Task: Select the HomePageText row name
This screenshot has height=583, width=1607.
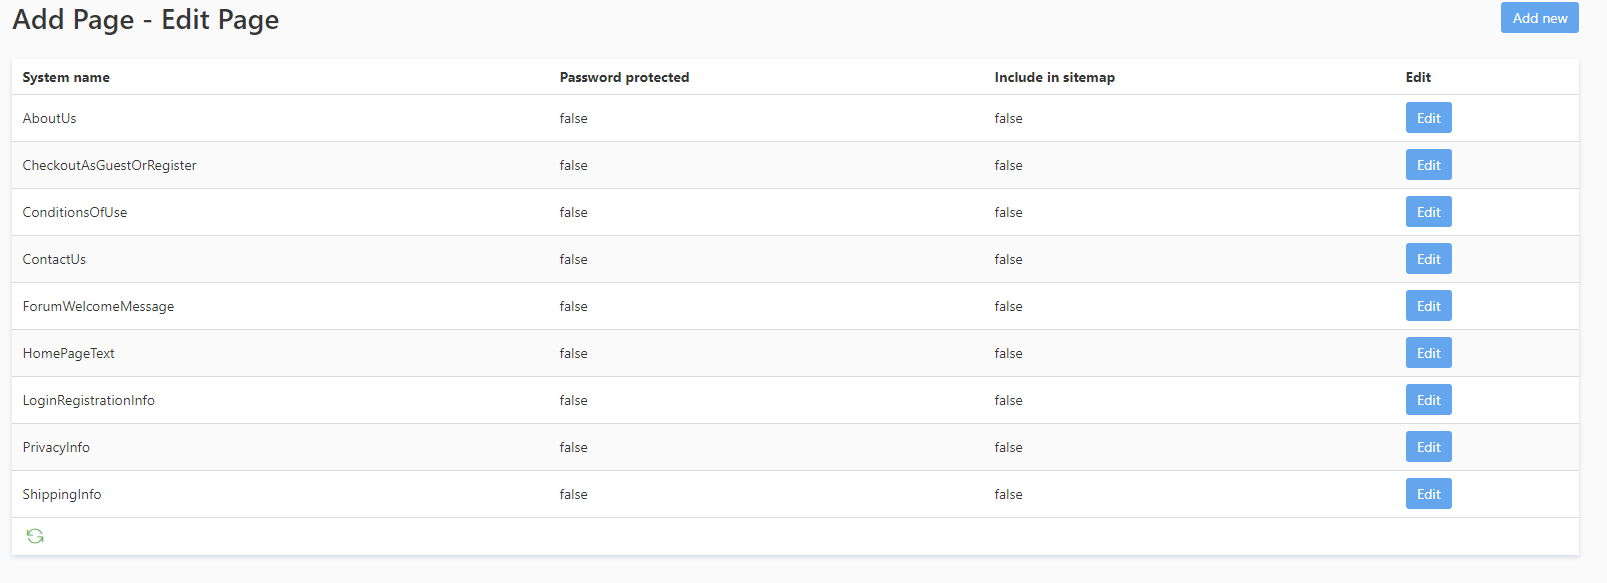Action: pyautogui.click(x=68, y=353)
